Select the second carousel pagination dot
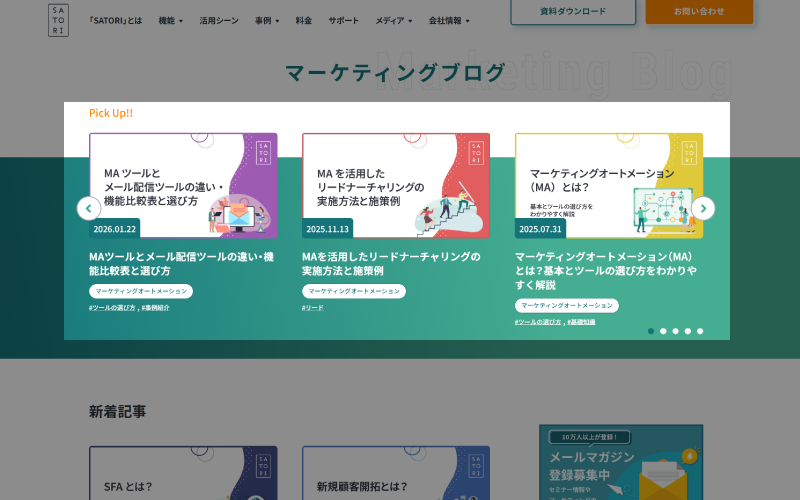Image resolution: width=800 pixels, height=500 pixels. (663, 331)
